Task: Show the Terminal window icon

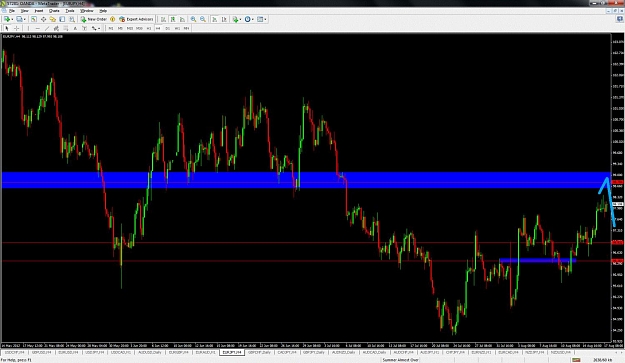Action: (62, 19)
